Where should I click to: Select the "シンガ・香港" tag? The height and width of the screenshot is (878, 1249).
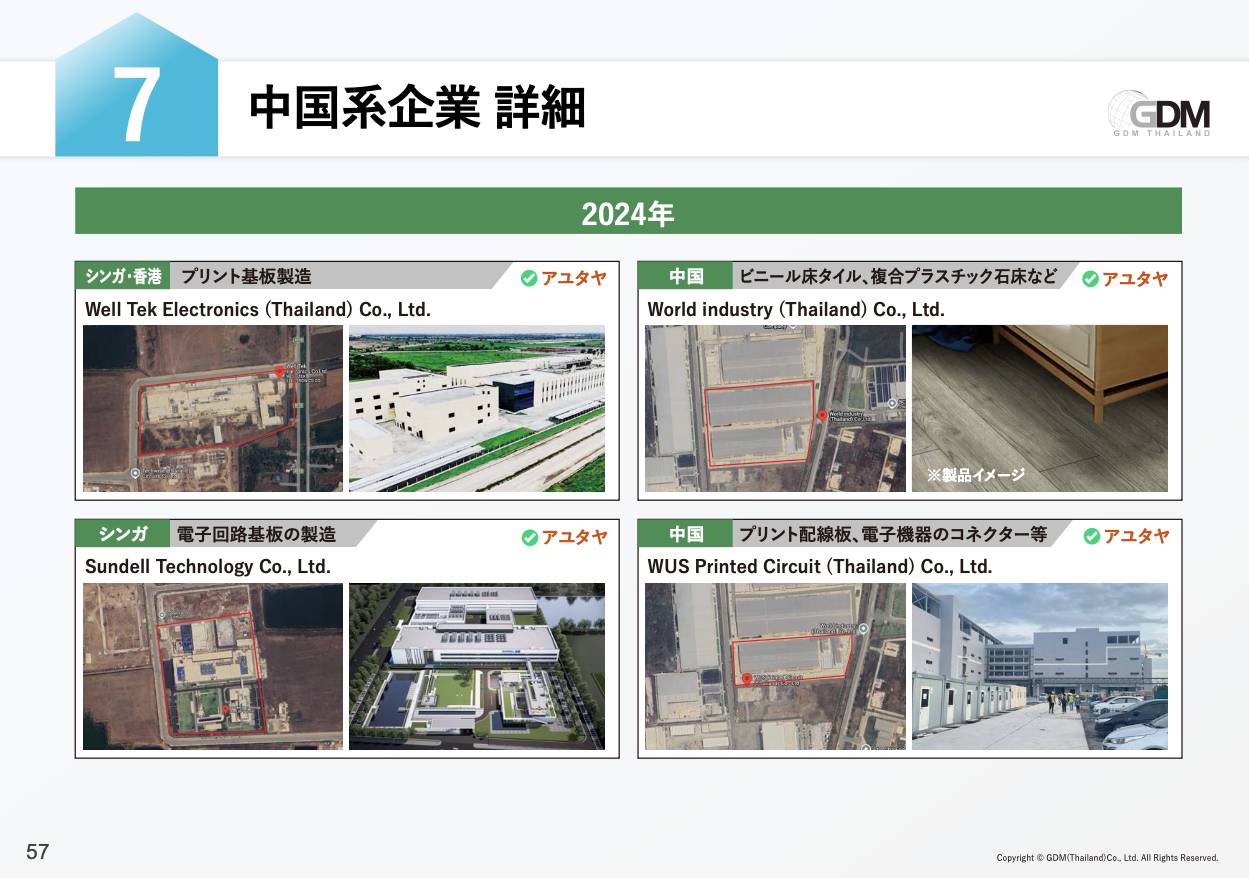point(123,276)
